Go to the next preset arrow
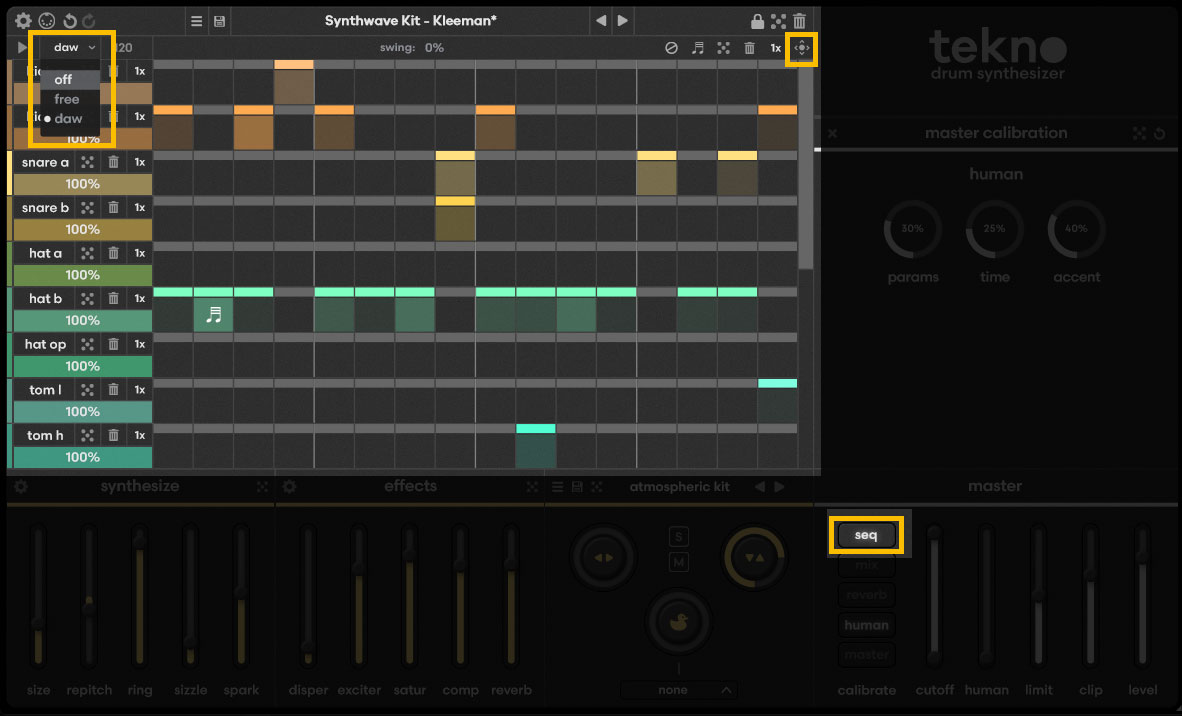1182x716 pixels. (x=623, y=21)
